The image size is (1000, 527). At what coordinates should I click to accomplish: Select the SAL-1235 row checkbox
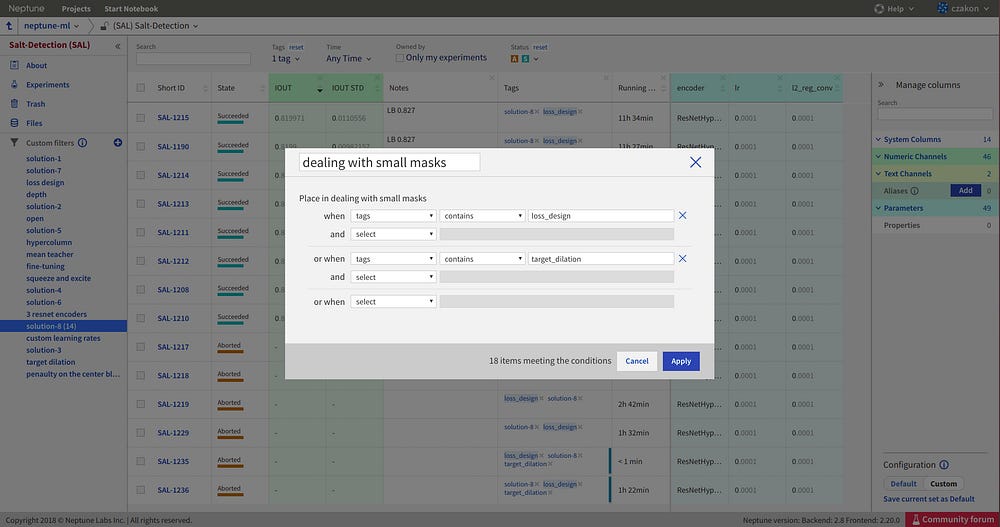point(140,461)
